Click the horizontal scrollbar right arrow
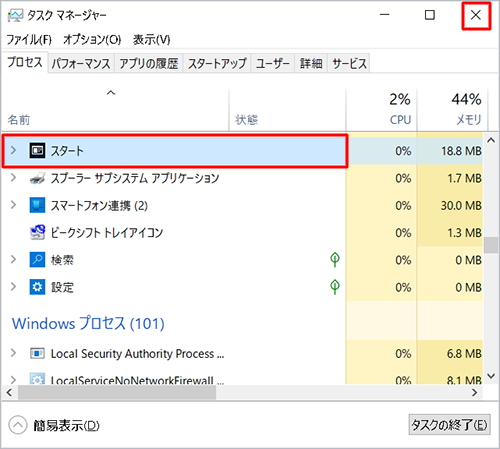 coord(475,392)
